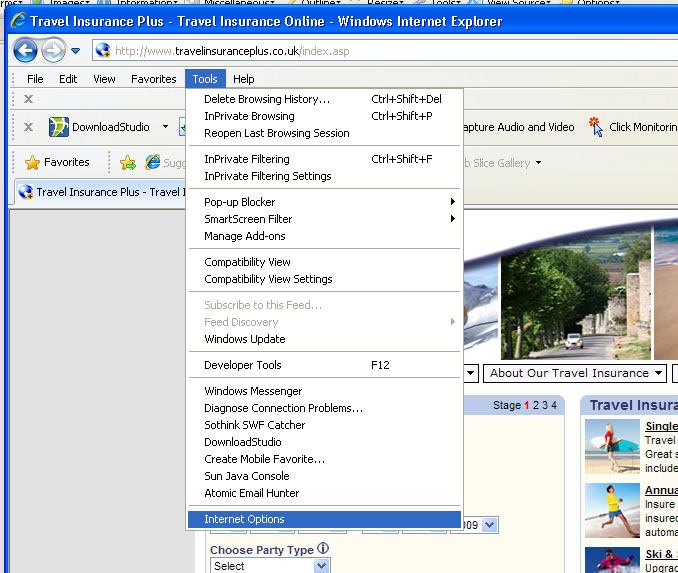This screenshot has height=573, width=678.
Task: Click the surfer girl insurance thumbnail
Action: [x=612, y=446]
